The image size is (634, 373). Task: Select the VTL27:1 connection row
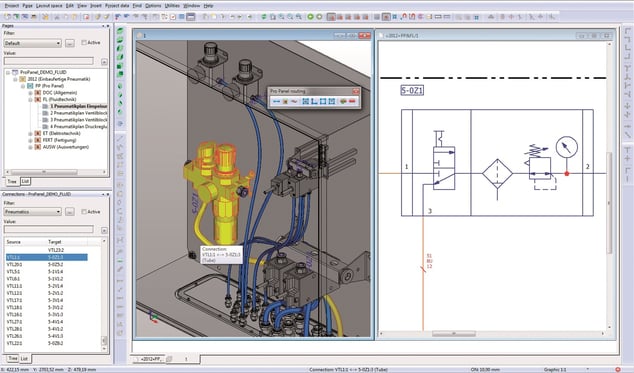[46, 322]
